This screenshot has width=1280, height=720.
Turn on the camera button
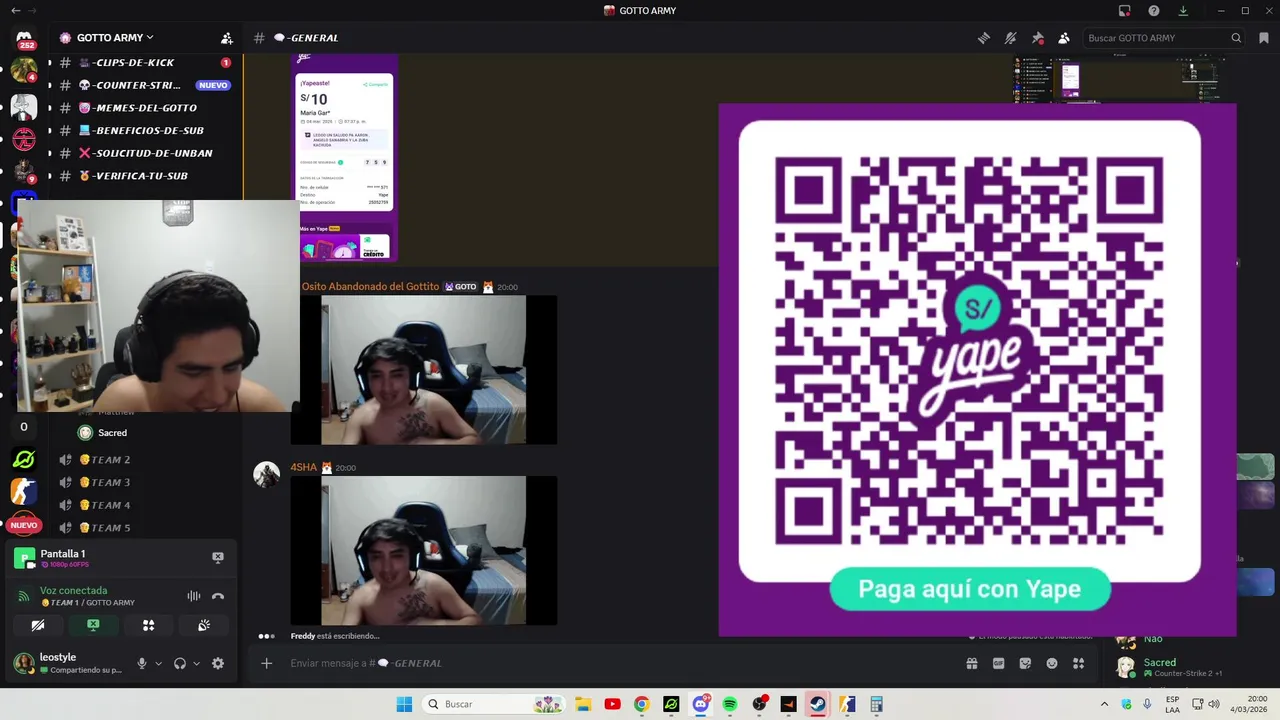[x=38, y=625]
